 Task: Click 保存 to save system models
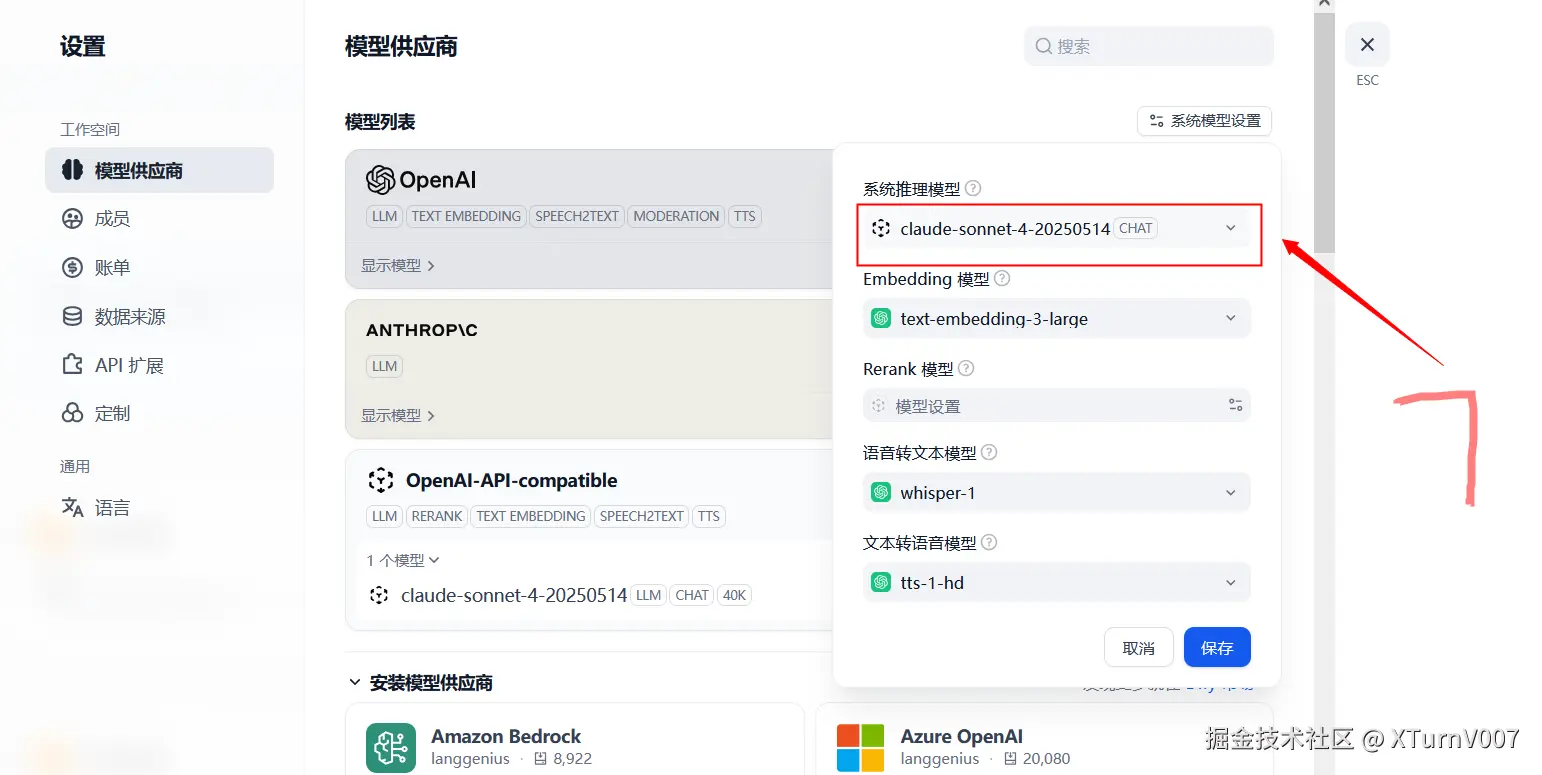click(1217, 648)
